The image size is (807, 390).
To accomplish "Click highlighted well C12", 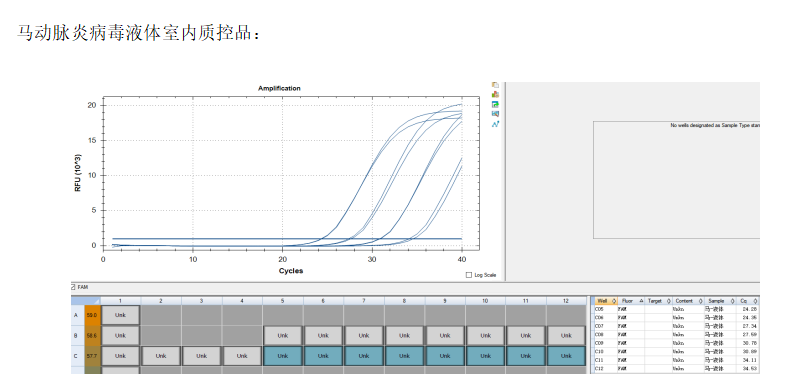I will click(x=566, y=356).
